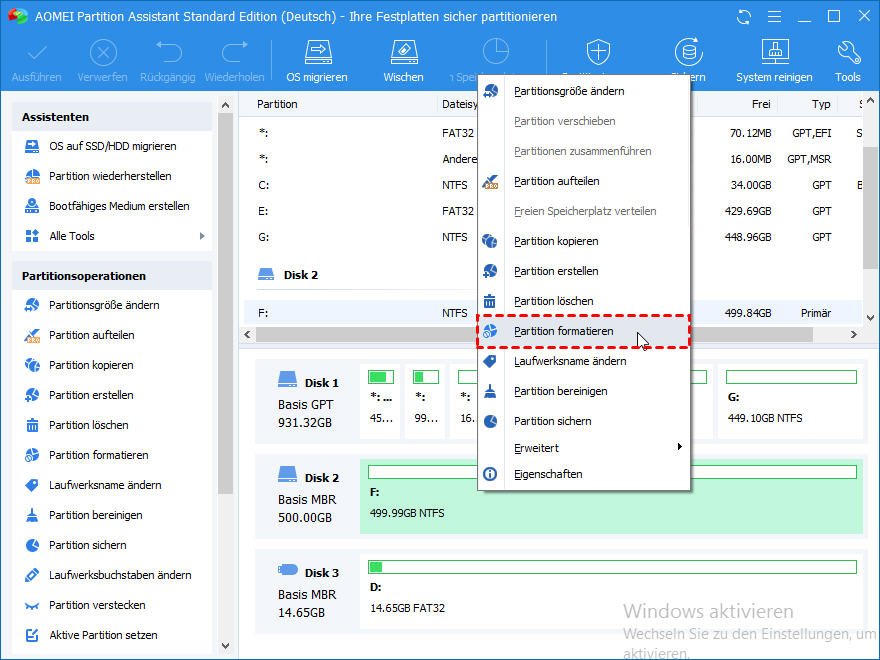Choose Partition formatieren in context menu
880x660 pixels.
coord(584,332)
